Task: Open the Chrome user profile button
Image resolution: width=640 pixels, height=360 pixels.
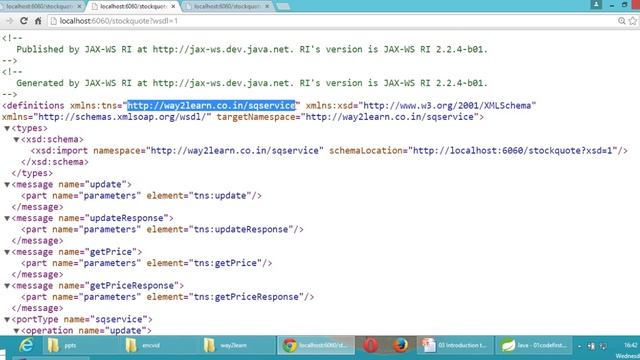Action: coord(596,4)
